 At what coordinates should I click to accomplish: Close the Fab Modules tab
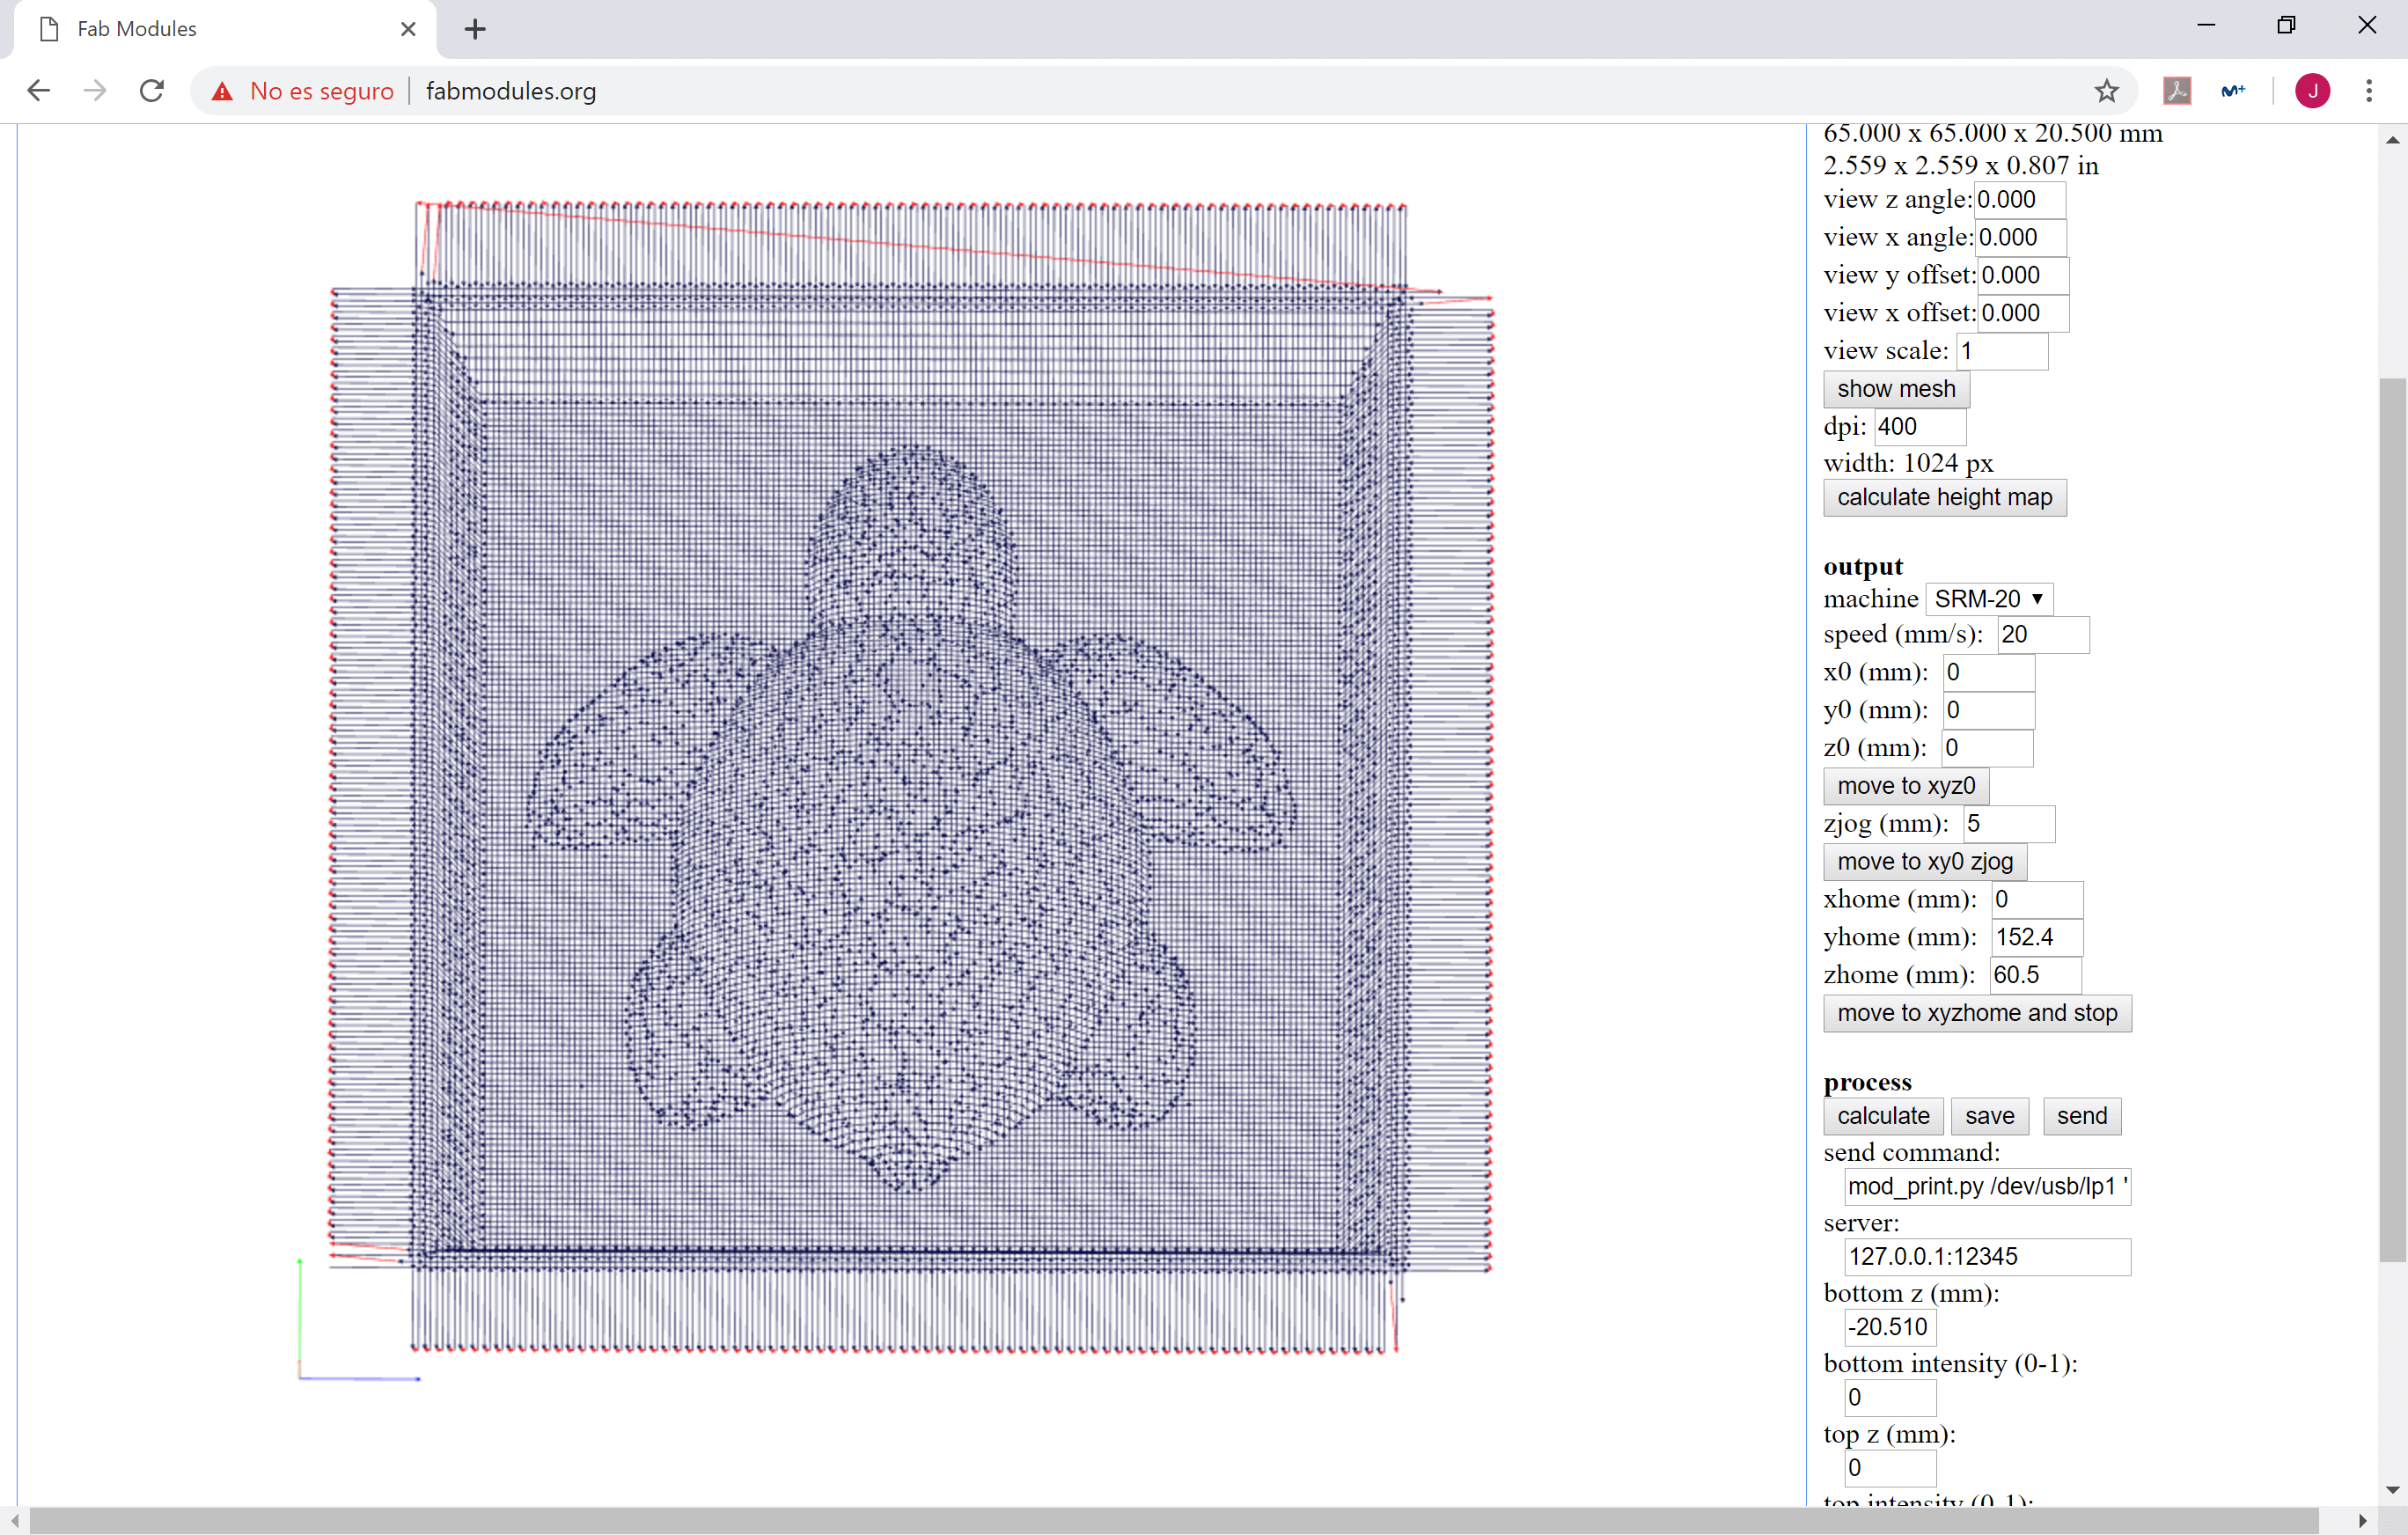pyautogui.click(x=408, y=29)
